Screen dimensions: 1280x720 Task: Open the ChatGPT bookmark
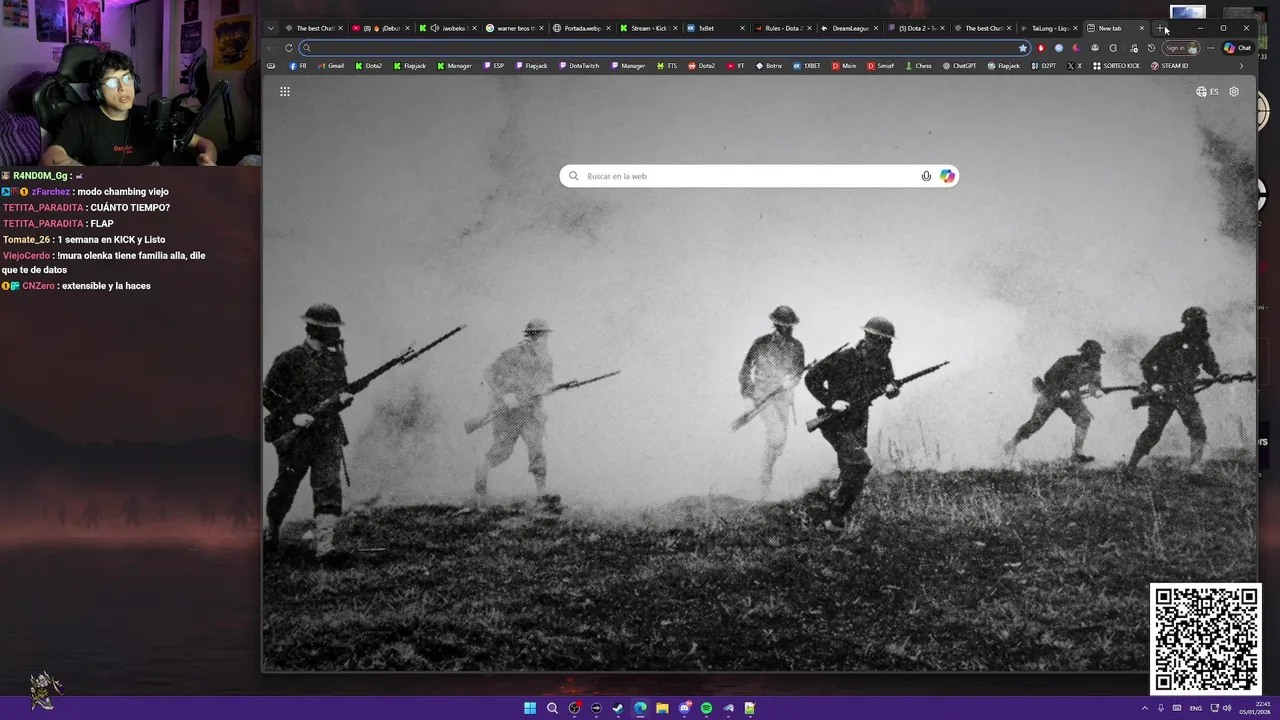[x=960, y=66]
